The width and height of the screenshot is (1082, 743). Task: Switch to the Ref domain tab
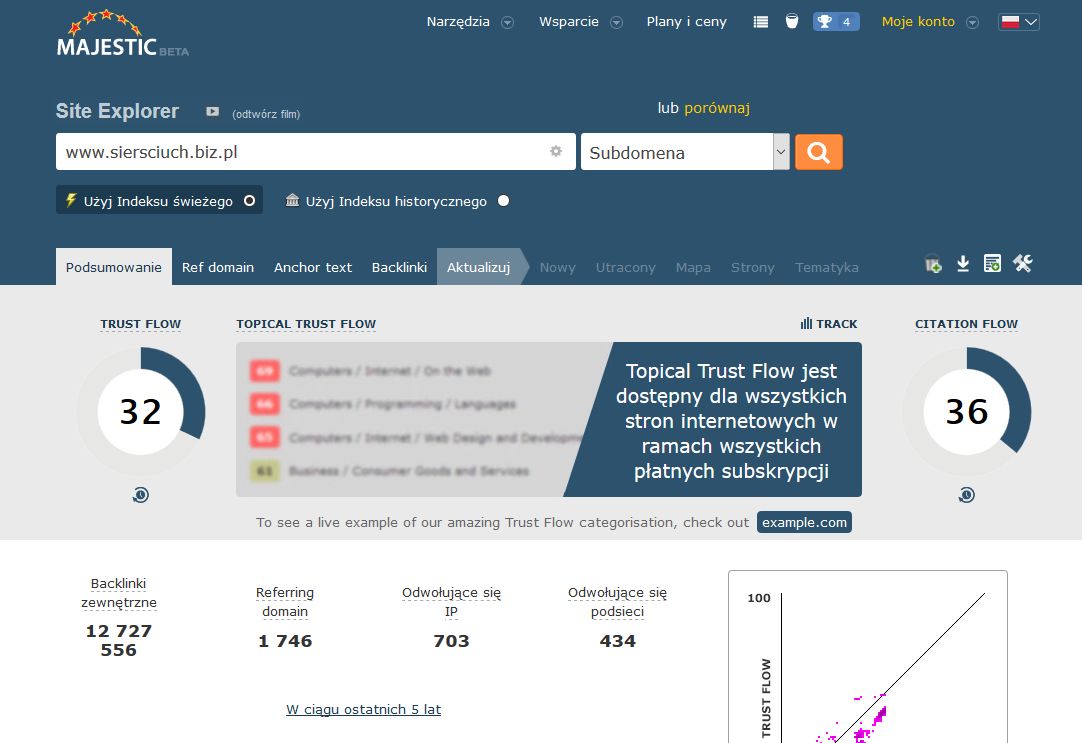(218, 267)
